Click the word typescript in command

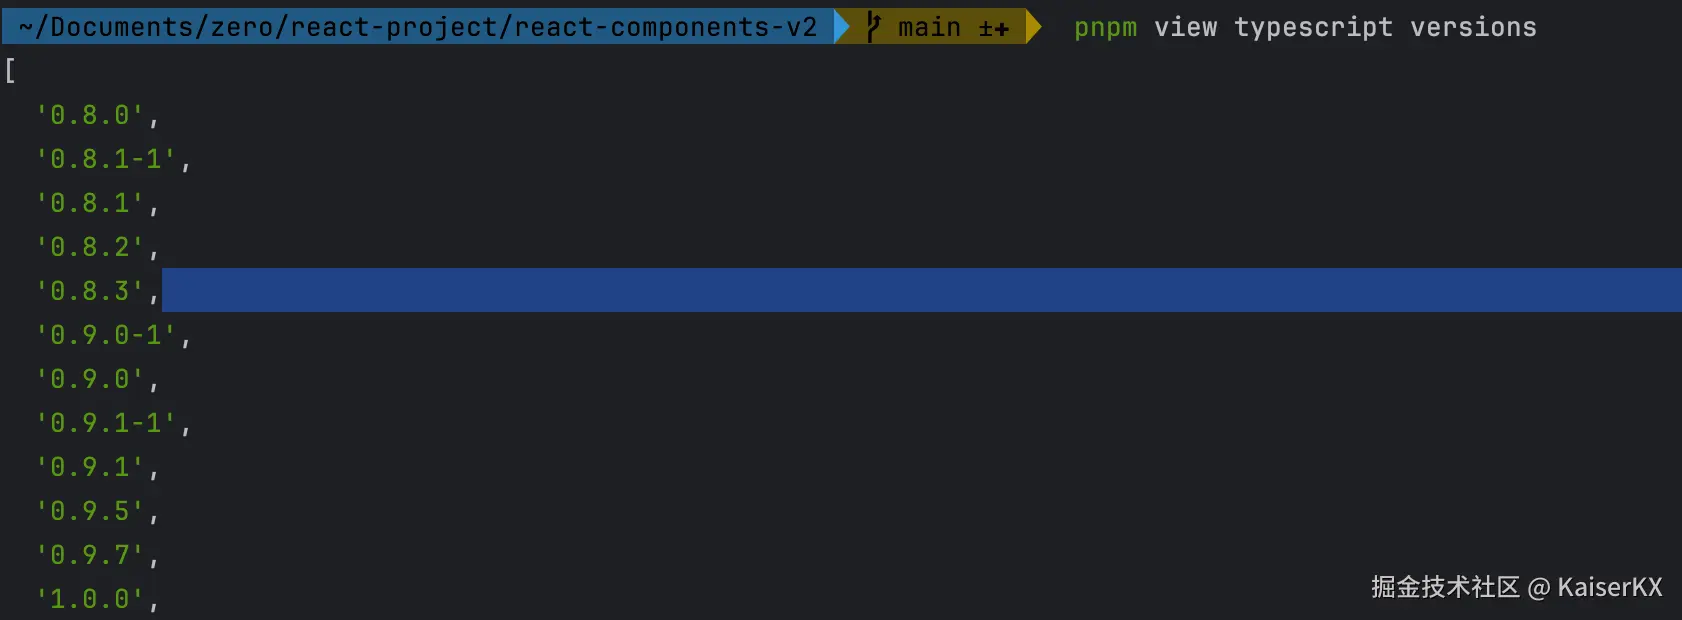point(1313,27)
